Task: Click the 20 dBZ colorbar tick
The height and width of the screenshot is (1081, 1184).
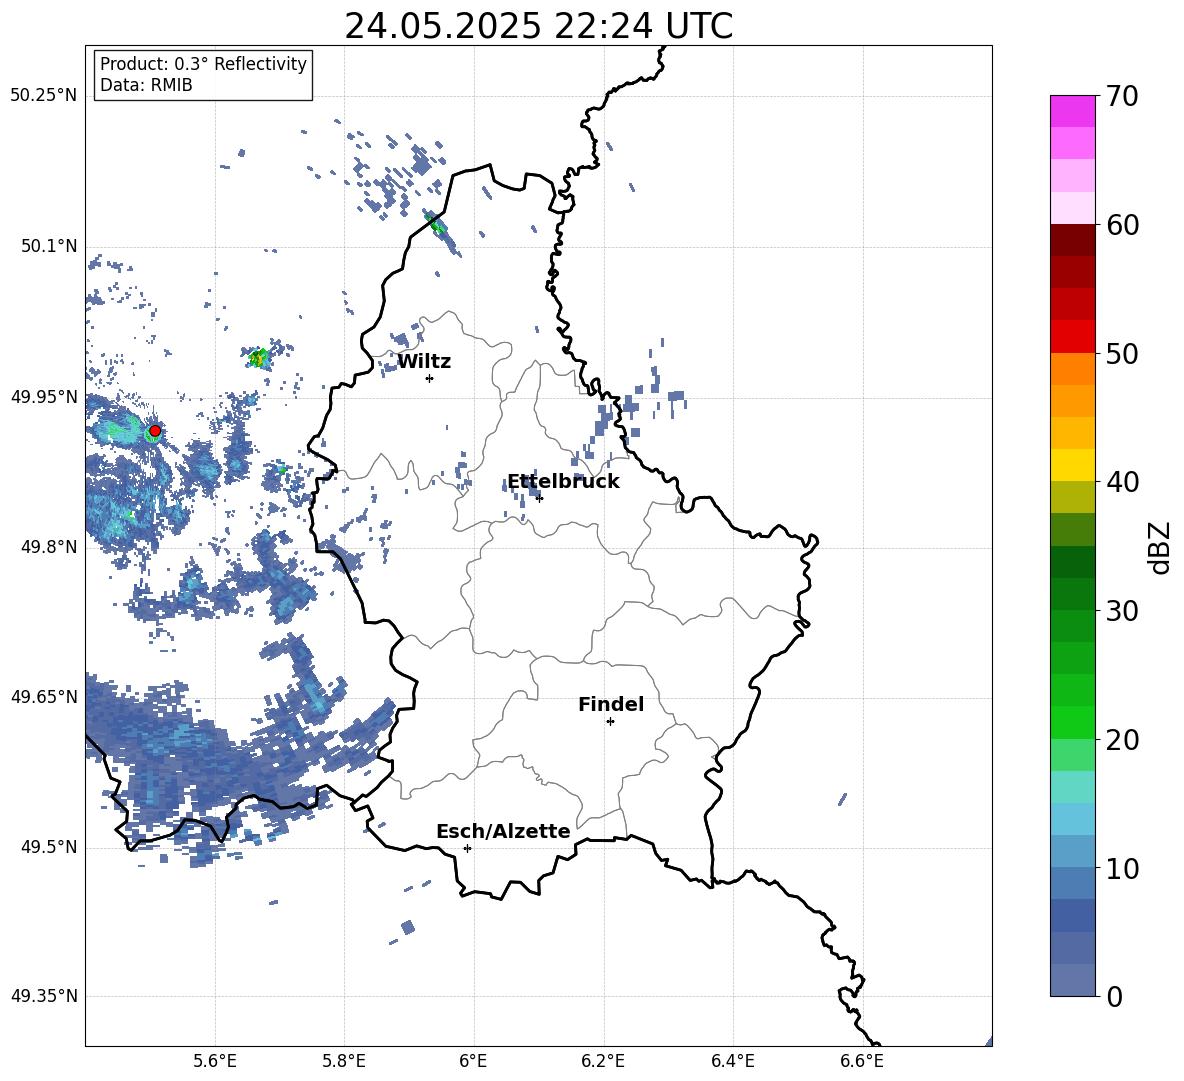Action: [1122, 739]
